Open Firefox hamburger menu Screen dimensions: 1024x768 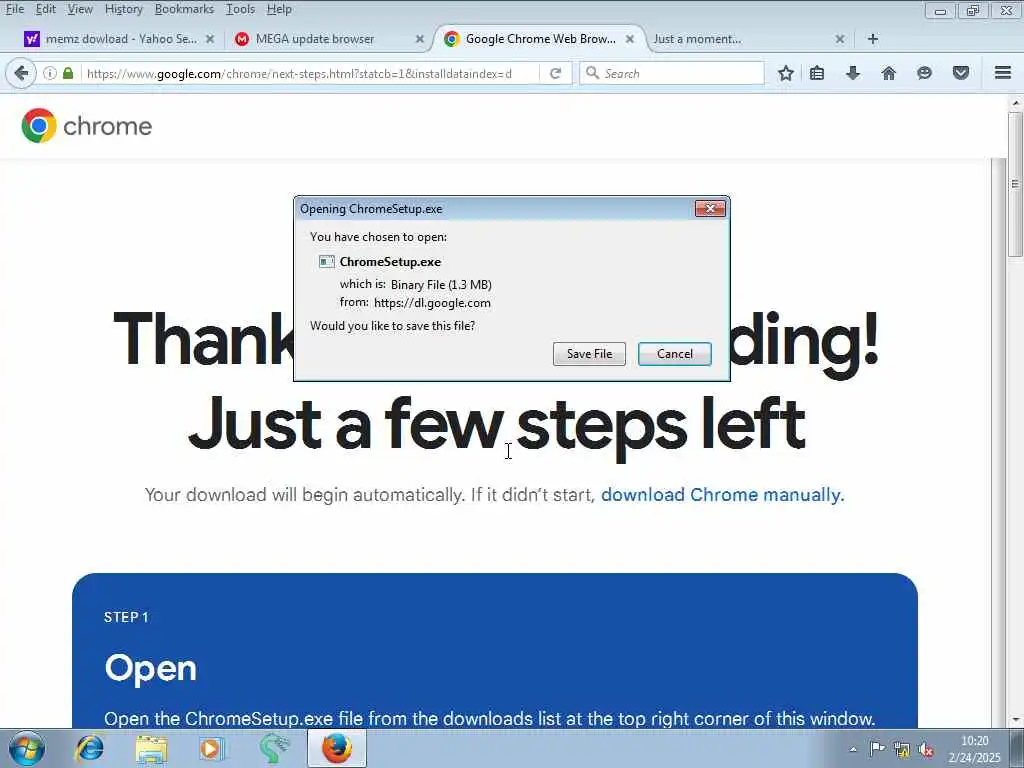[x=1002, y=72]
